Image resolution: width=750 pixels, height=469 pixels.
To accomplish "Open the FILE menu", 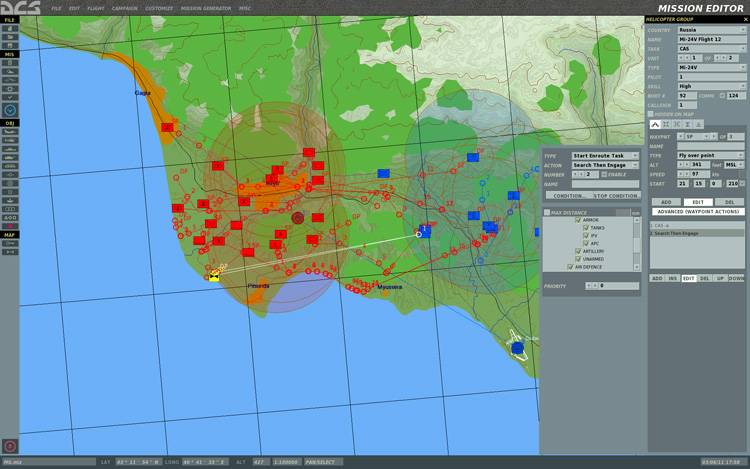I will [x=56, y=8].
